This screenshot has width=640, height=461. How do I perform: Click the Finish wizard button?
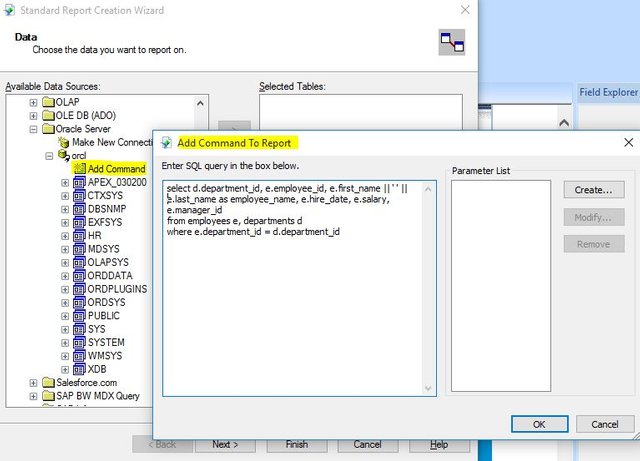click(297, 444)
